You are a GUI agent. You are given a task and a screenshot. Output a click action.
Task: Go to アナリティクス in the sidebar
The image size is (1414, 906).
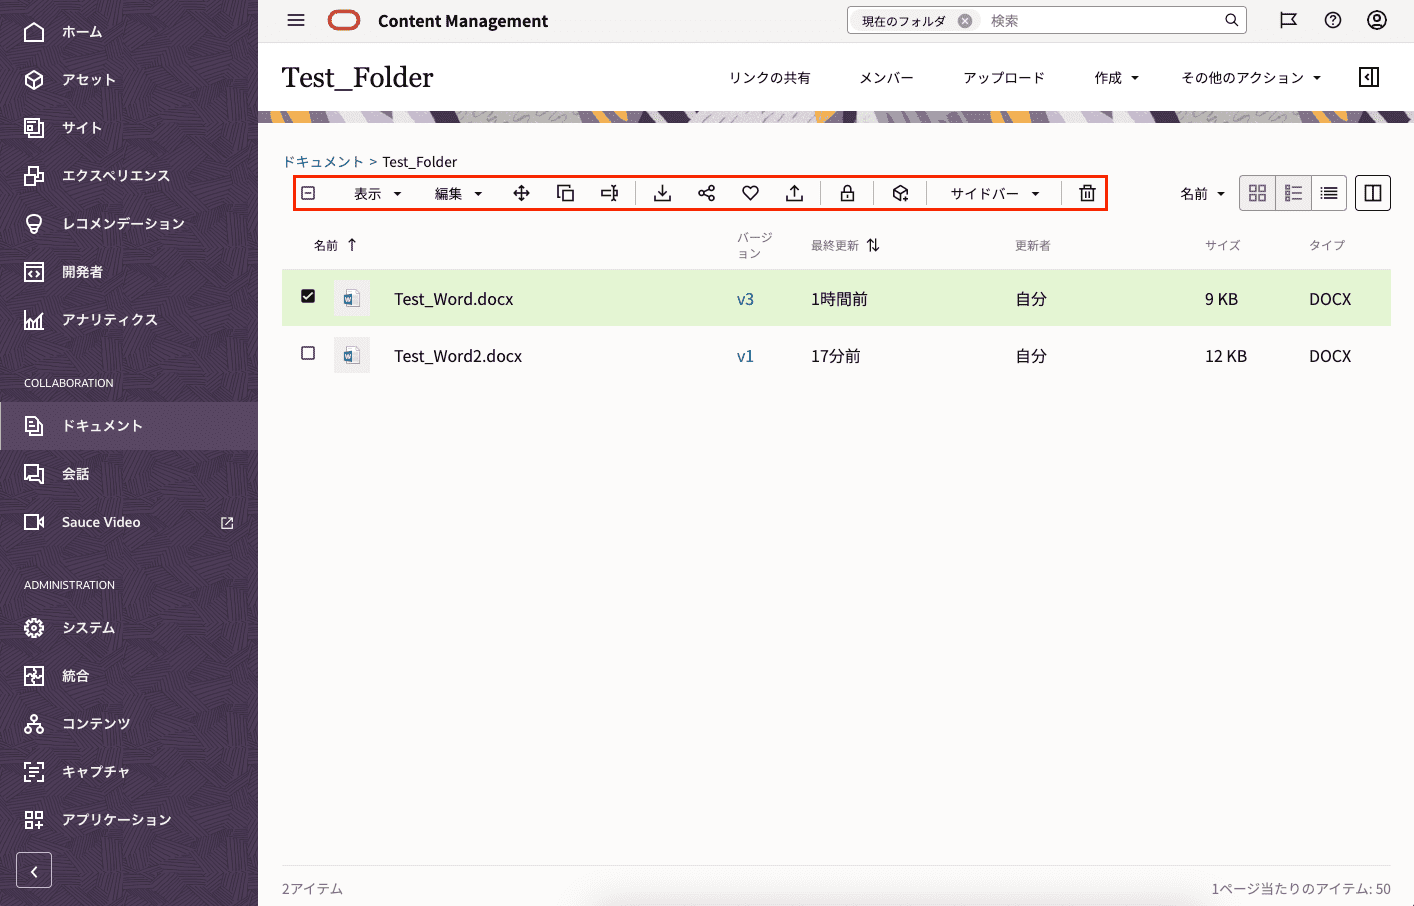click(109, 320)
